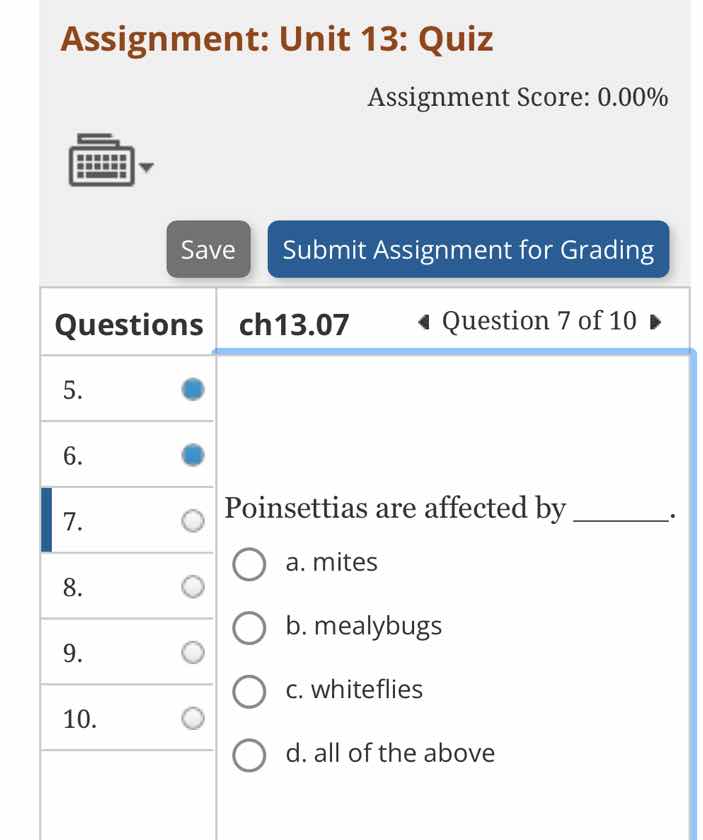The image size is (703, 840).
Task: Click question 8's empty status dot
Action: 193,587
